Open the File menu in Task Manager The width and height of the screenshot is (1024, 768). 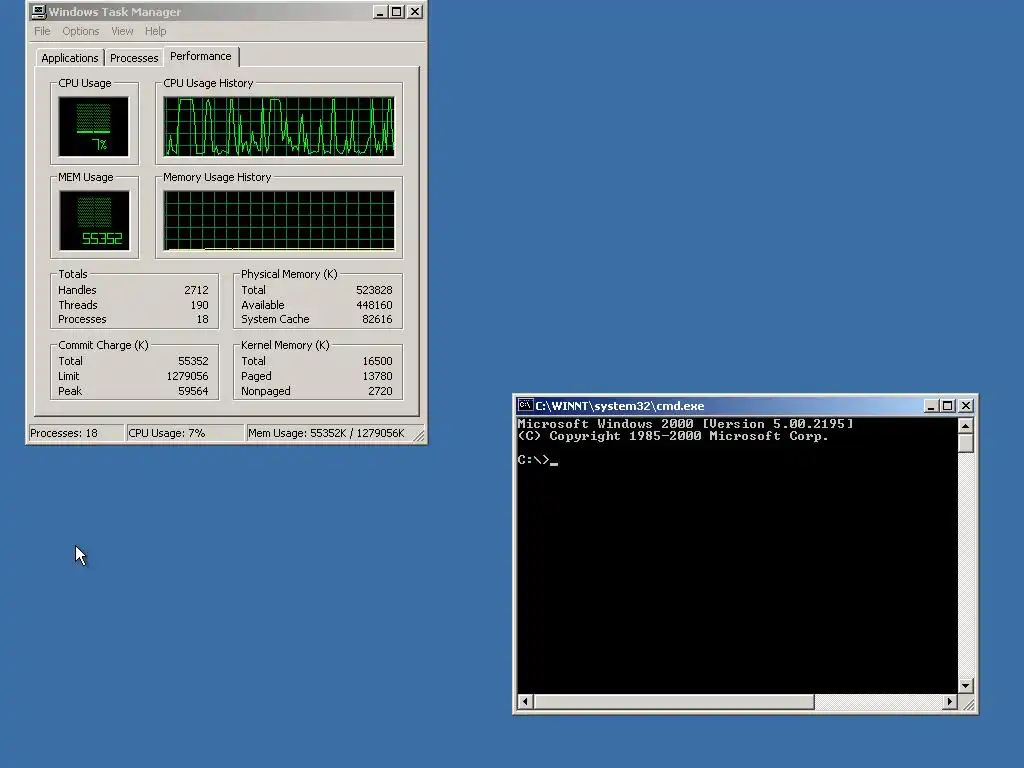tap(42, 31)
